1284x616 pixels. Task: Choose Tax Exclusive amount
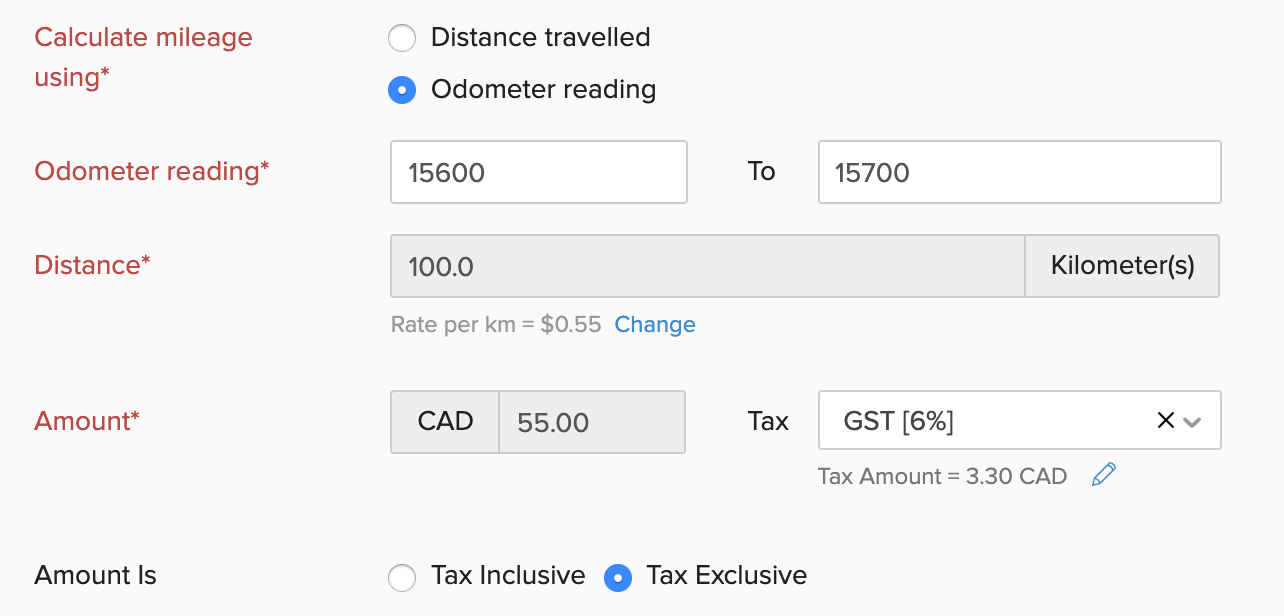[618, 577]
